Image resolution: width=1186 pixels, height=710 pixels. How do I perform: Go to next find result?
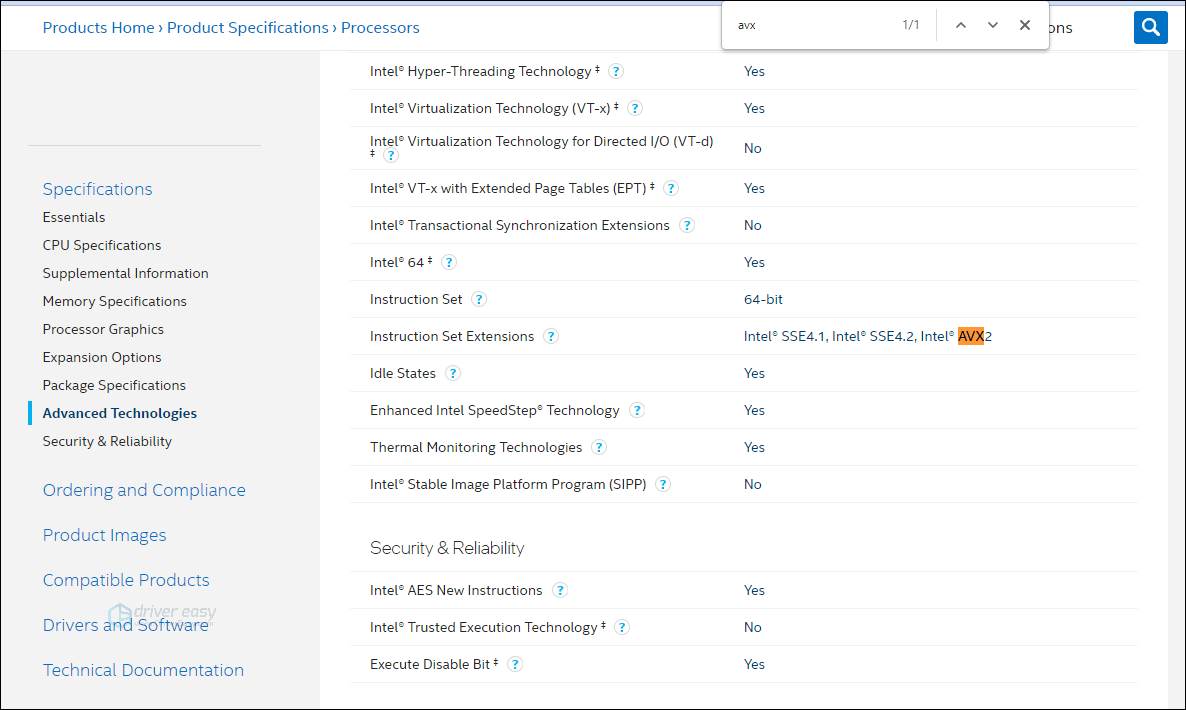click(x=992, y=25)
